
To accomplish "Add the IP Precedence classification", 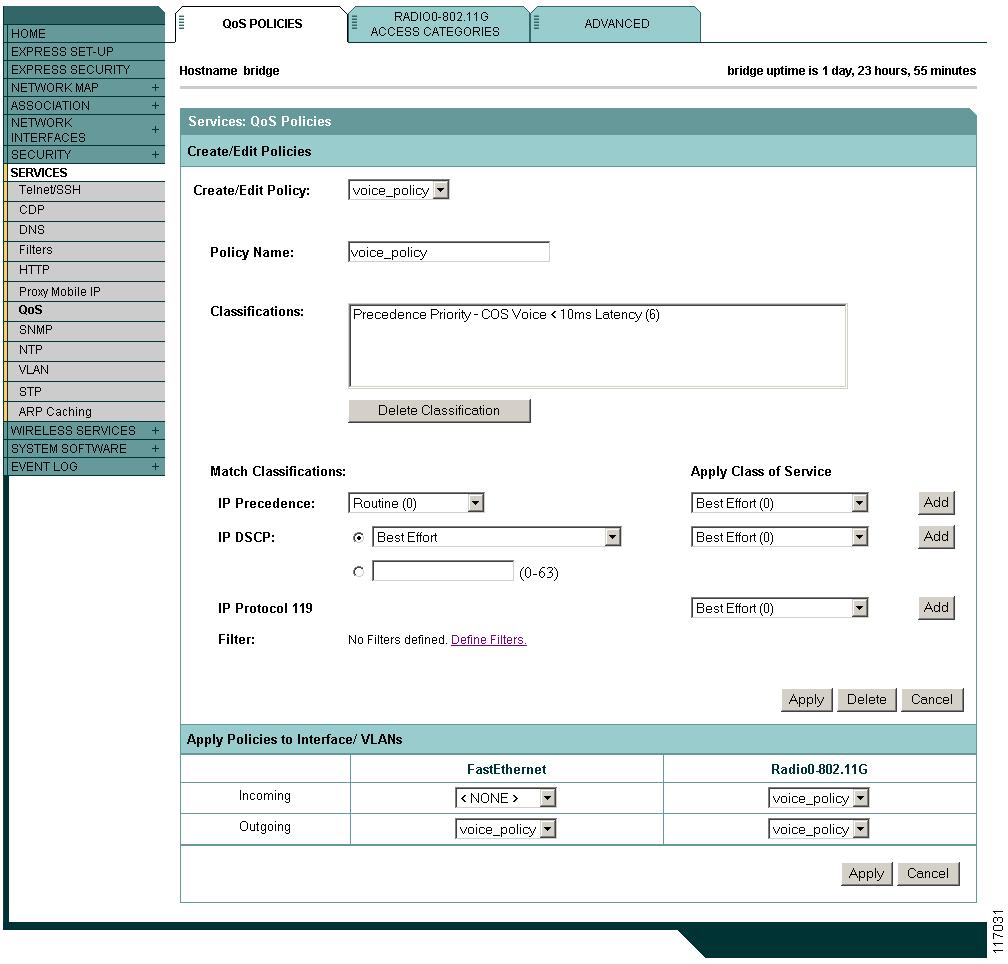I will (x=936, y=503).
